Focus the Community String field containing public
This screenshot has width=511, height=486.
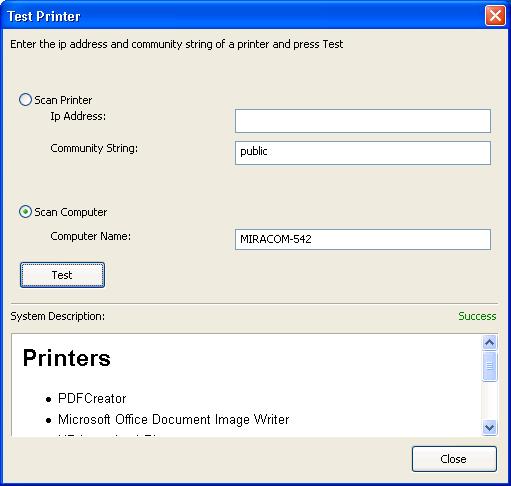click(x=363, y=153)
